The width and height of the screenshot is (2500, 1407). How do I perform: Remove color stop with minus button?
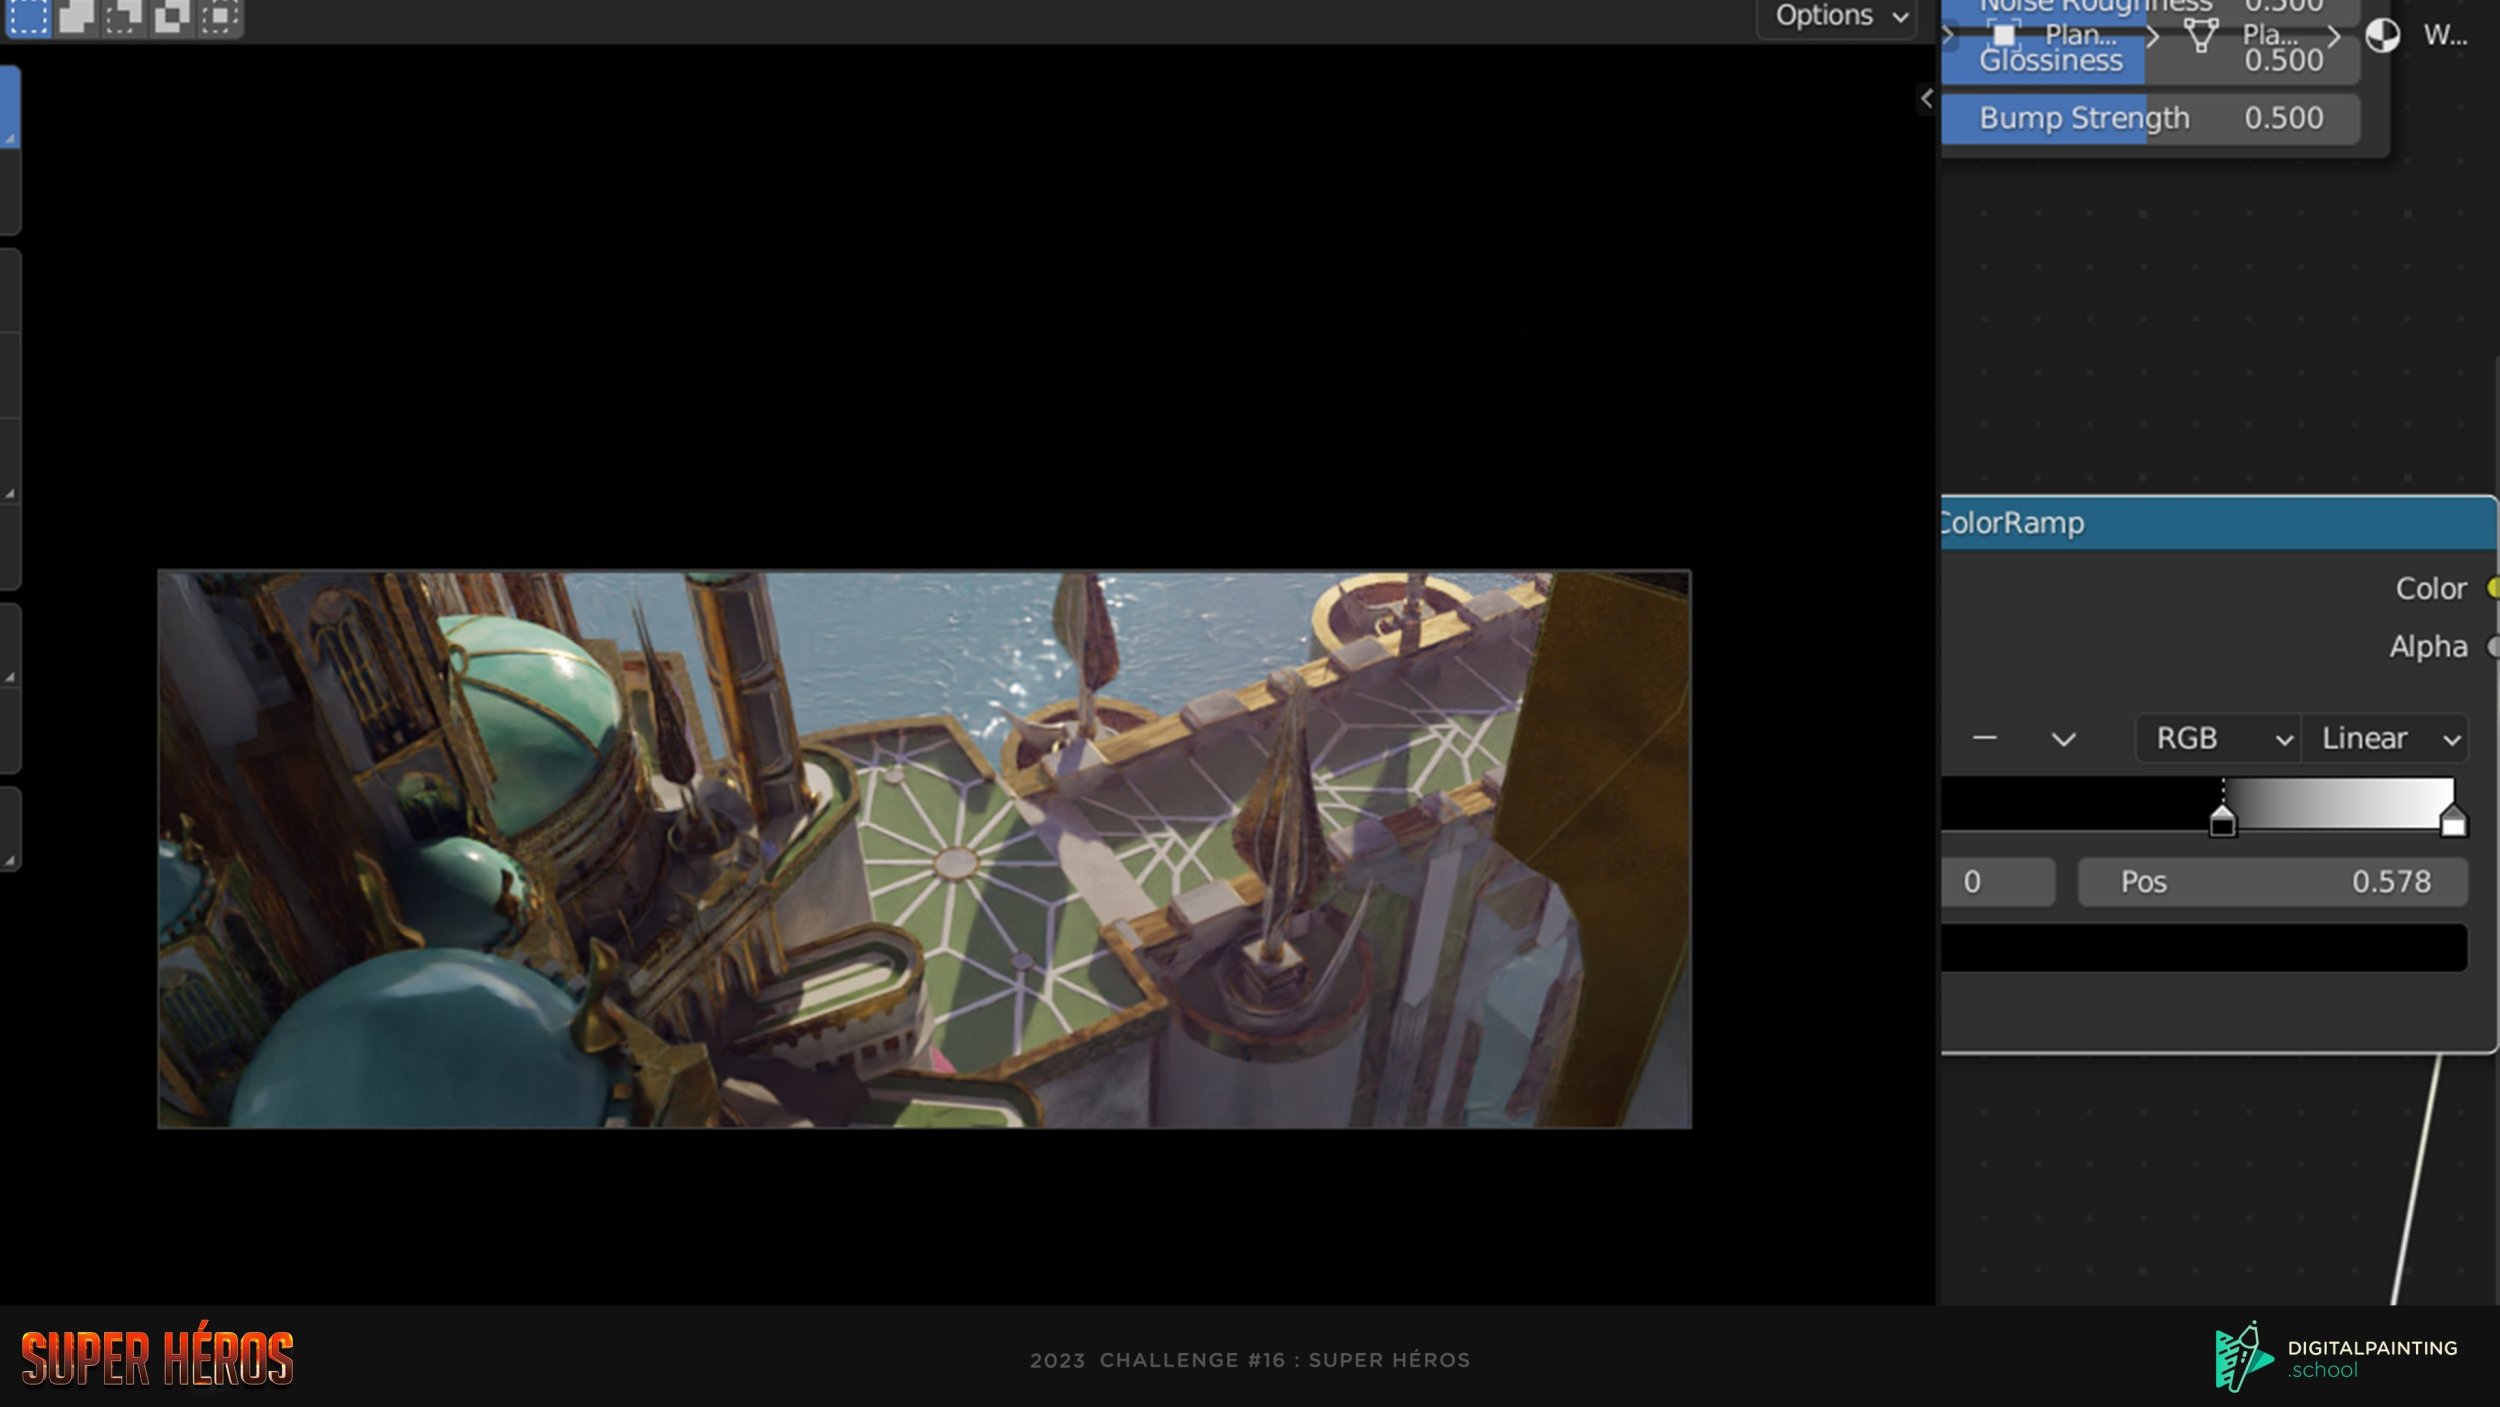[1985, 739]
